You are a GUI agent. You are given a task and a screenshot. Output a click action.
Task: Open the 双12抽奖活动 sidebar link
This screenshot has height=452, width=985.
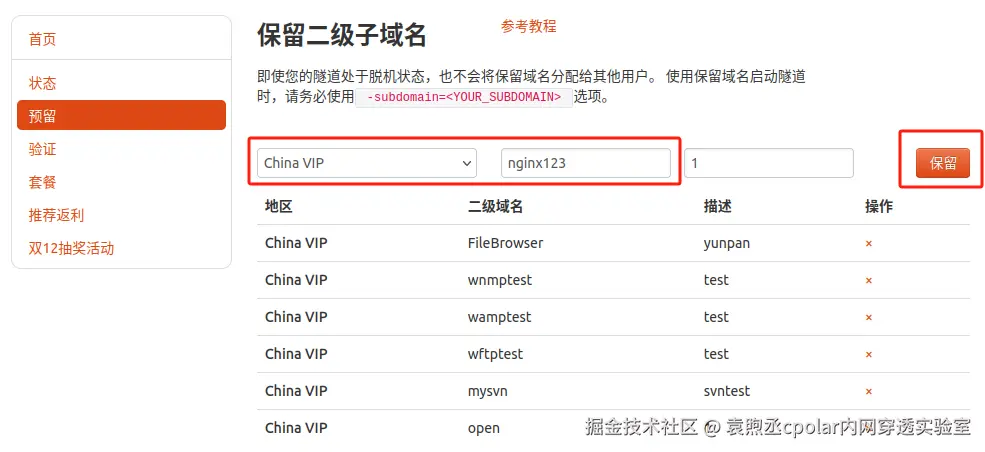pyautogui.click(x=71, y=249)
